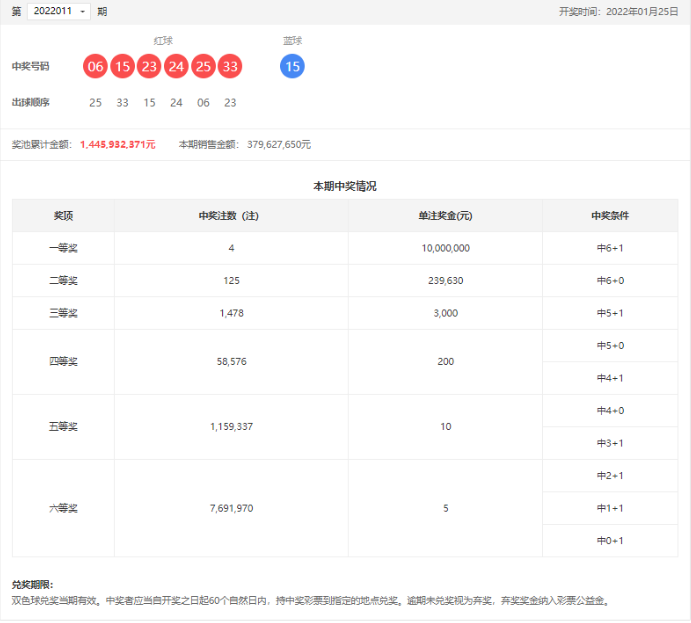Click the 中奖条件 column header
The image size is (691, 623).
pos(610,215)
